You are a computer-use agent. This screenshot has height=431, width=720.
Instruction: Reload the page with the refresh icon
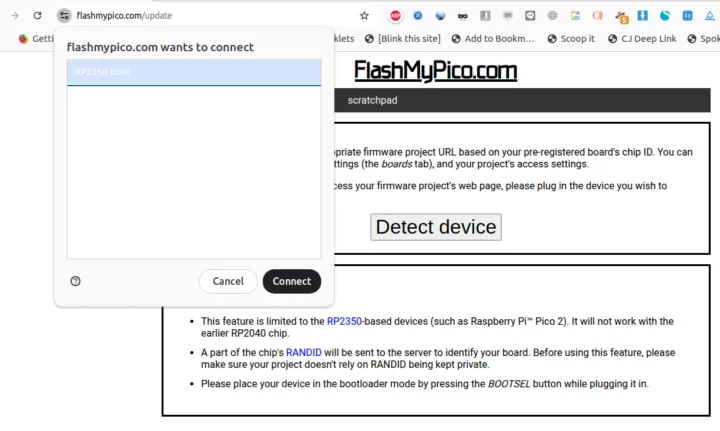(37, 16)
